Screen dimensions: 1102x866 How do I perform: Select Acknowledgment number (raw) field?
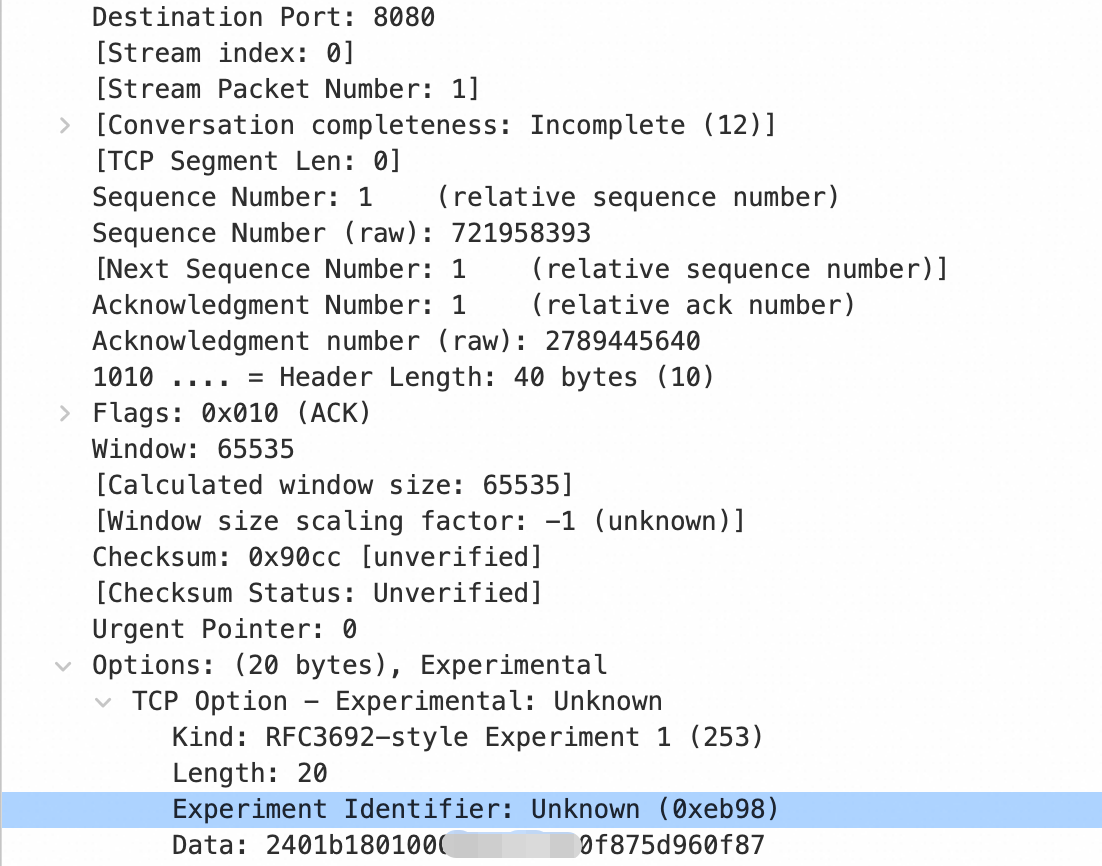pyautogui.click(x=396, y=341)
